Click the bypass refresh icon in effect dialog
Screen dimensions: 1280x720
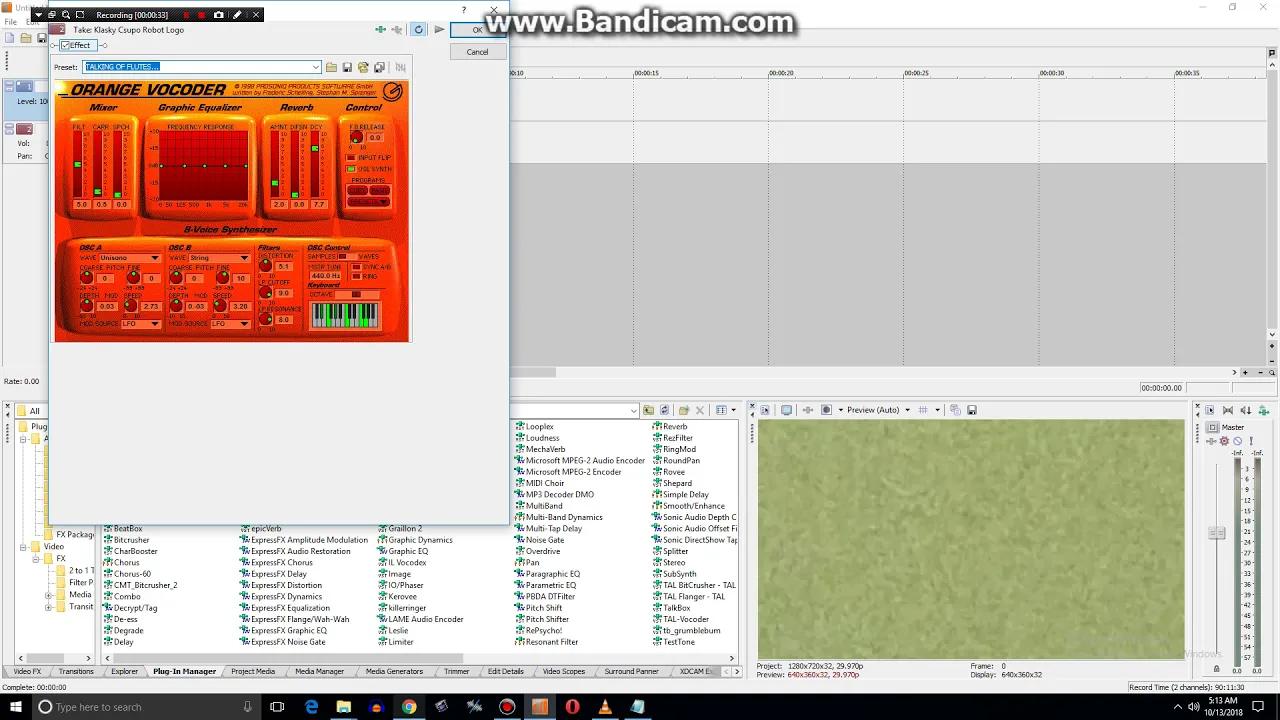419,30
